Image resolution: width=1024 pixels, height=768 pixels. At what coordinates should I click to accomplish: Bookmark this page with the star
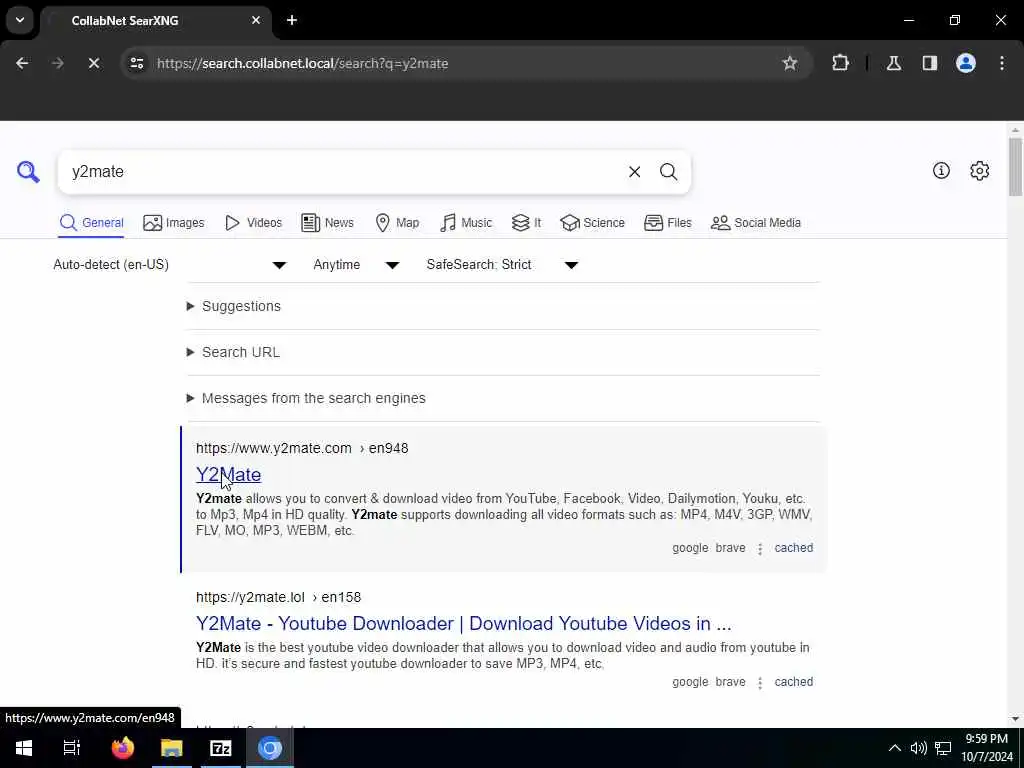pos(790,63)
